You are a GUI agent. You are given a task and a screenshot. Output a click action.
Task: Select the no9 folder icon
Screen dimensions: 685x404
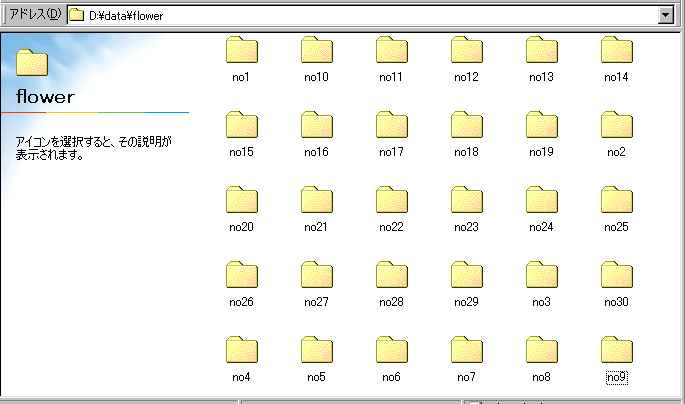(x=617, y=350)
